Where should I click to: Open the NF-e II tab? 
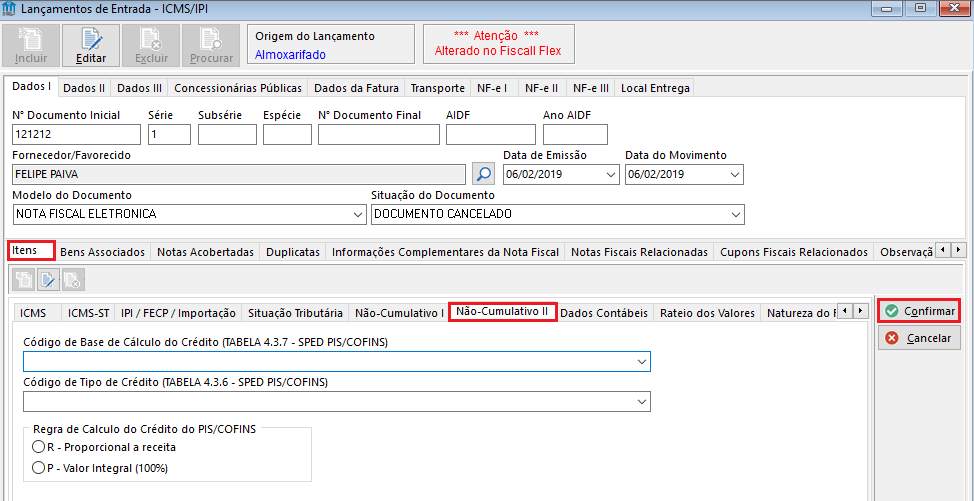click(541, 88)
